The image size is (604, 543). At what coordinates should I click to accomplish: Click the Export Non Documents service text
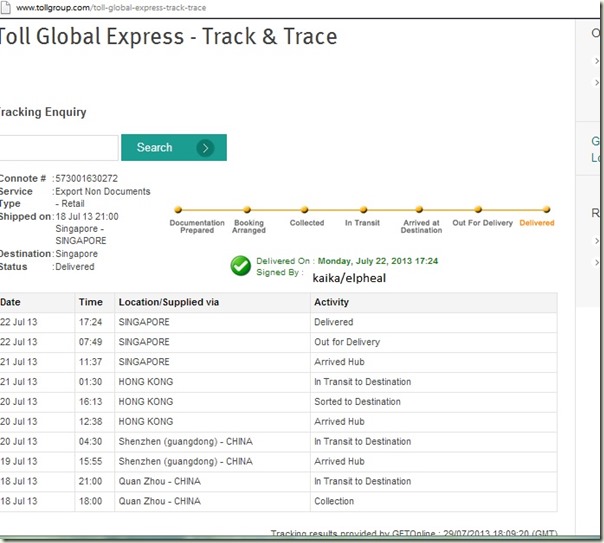(x=103, y=191)
